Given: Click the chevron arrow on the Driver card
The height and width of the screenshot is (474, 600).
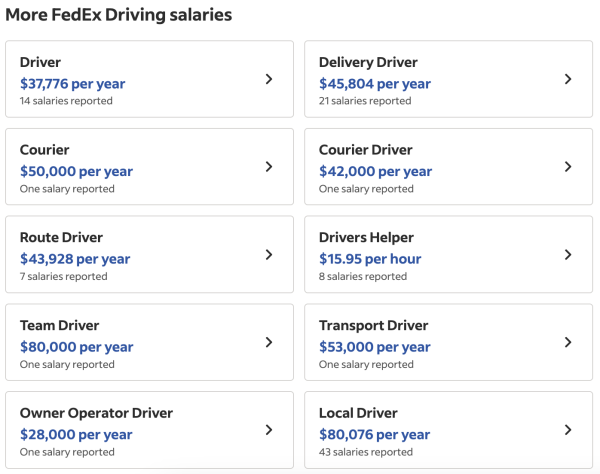Looking at the screenshot, I should [269, 79].
